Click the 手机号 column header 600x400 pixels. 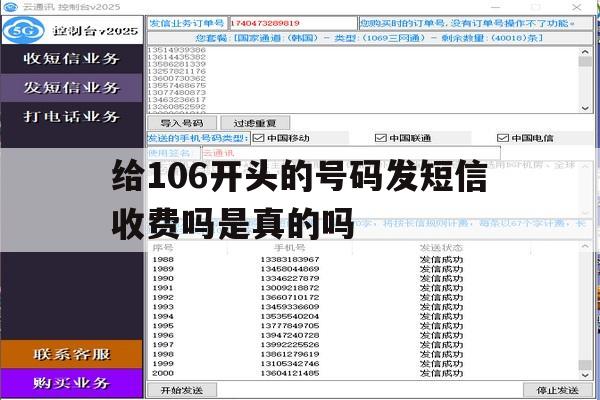[290, 248]
